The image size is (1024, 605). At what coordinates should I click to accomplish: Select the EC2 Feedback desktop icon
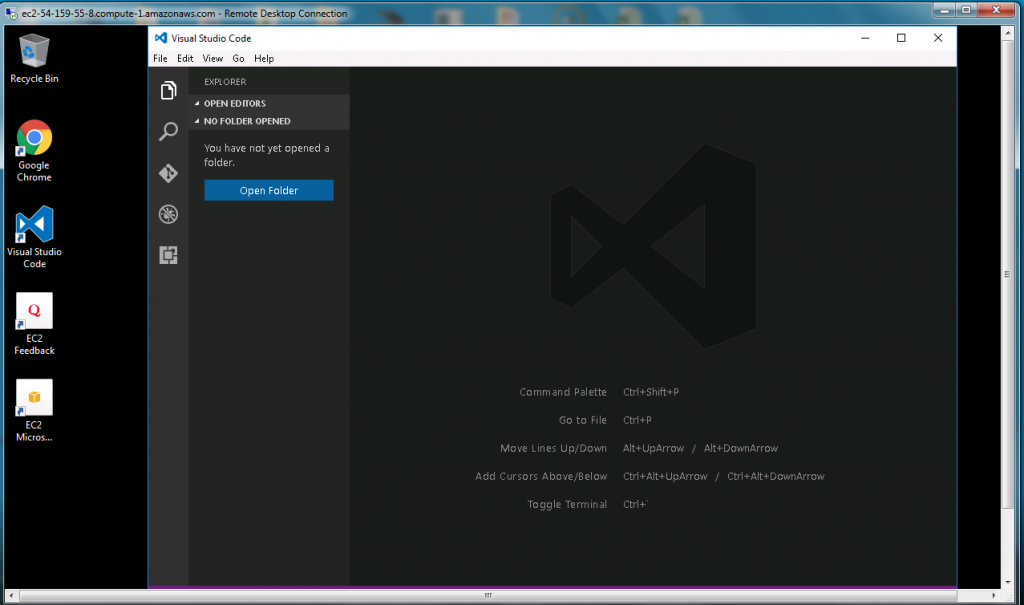pos(33,310)
